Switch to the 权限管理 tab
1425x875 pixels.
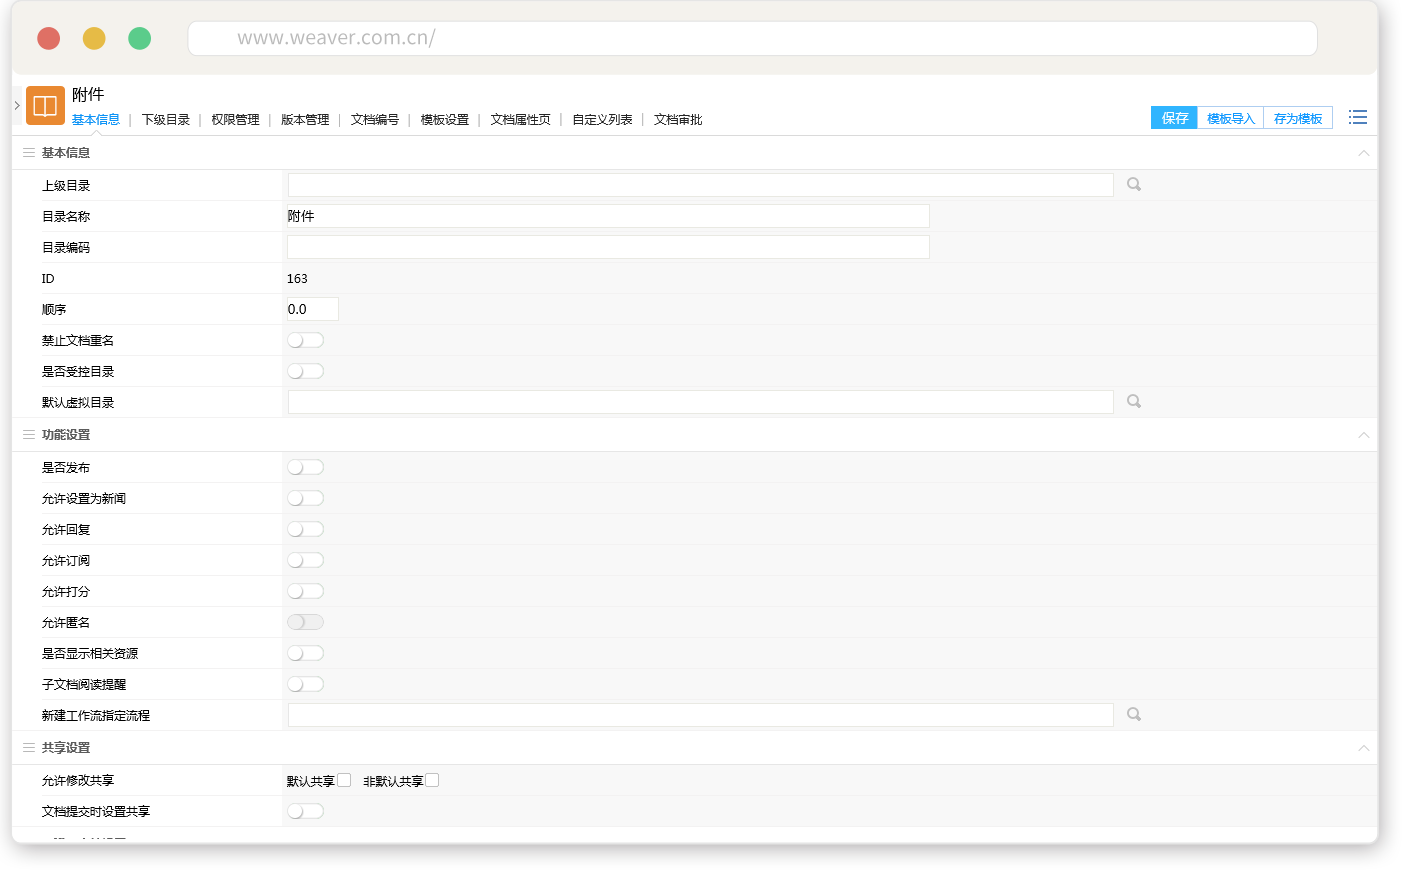(x=235, y=120)
